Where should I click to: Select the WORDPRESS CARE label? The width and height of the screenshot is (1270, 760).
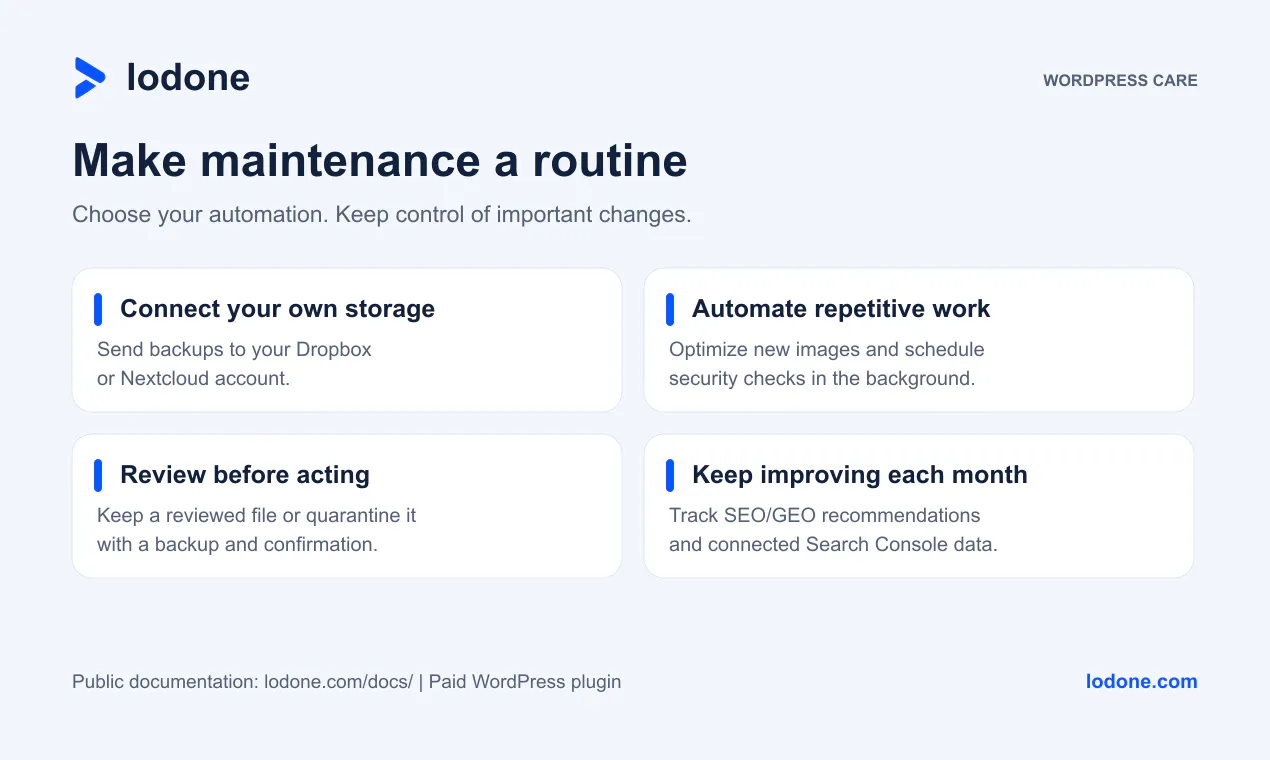pyautogui.click(x=1120, y=81)
